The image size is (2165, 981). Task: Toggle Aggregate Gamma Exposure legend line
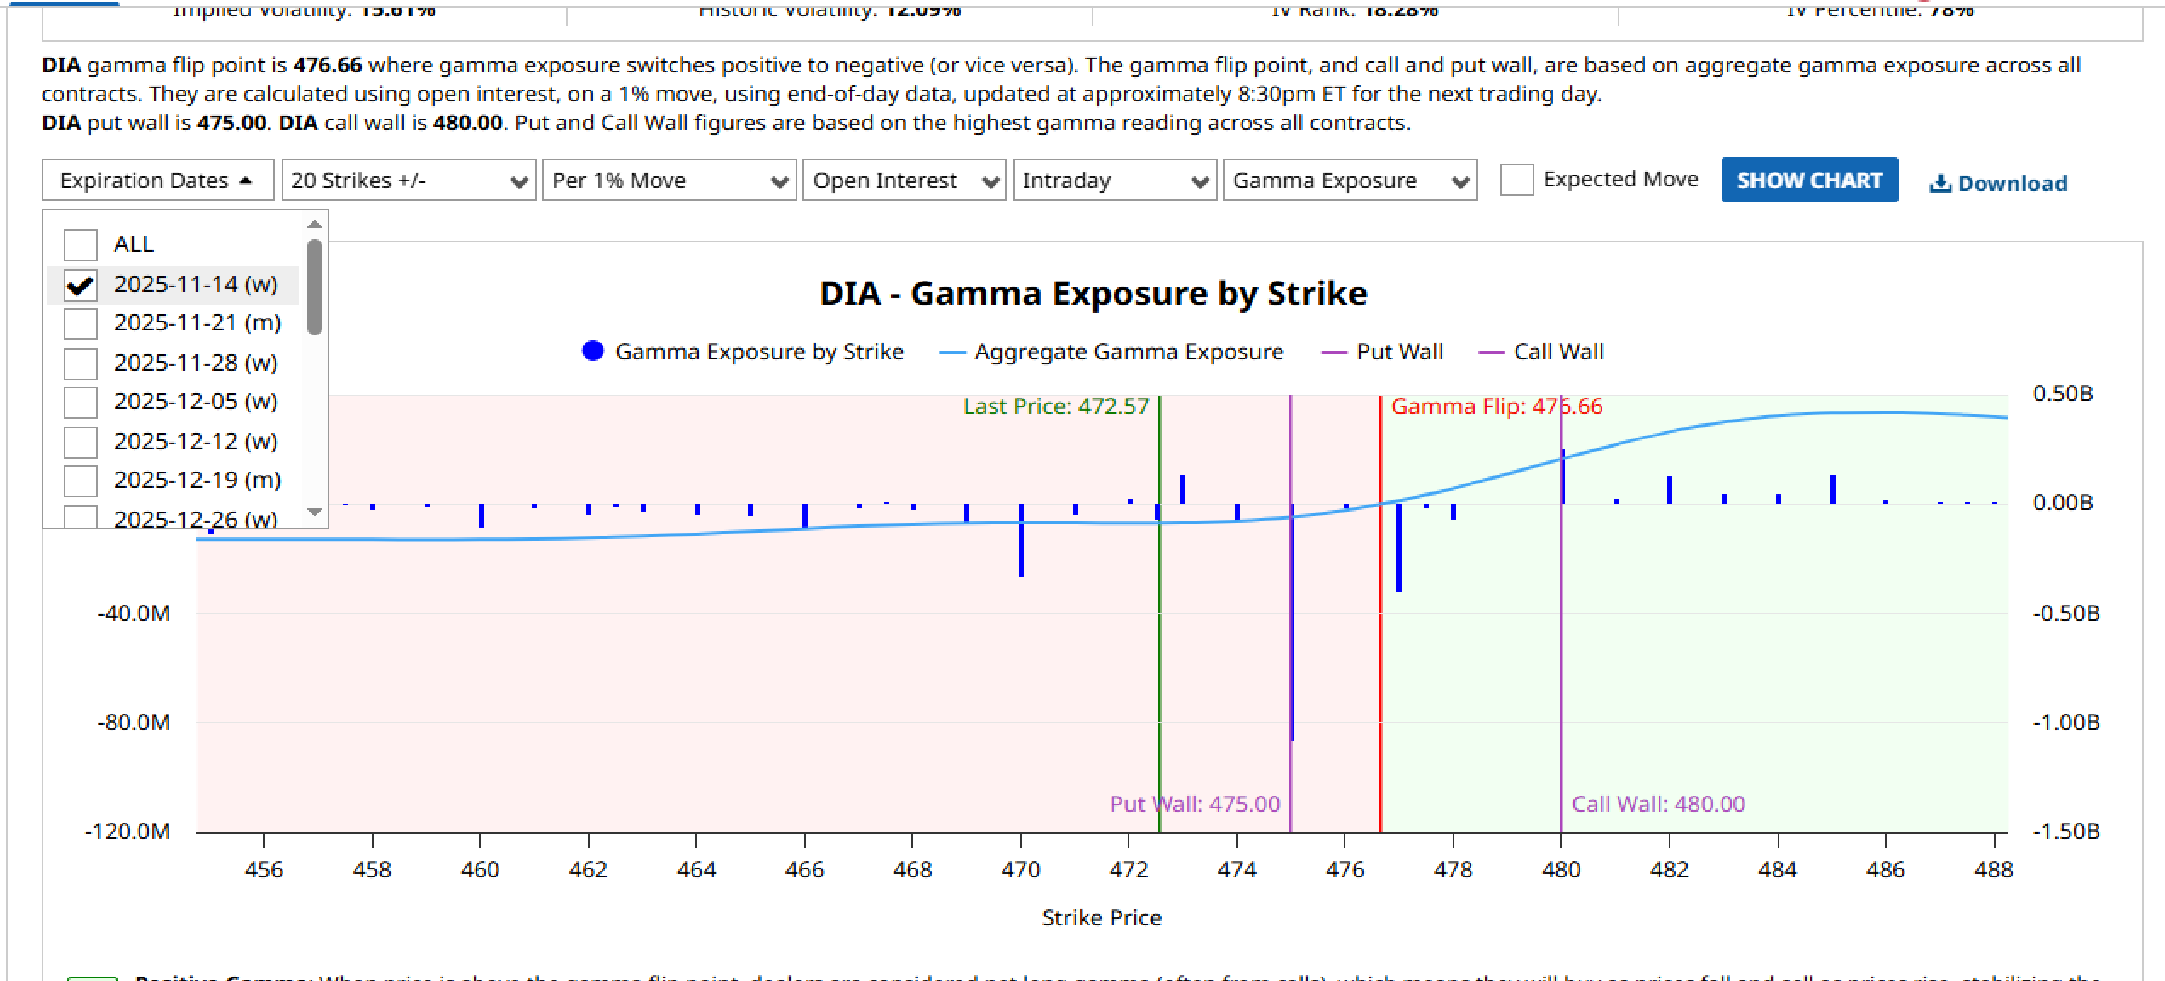(x=953, y=352)
